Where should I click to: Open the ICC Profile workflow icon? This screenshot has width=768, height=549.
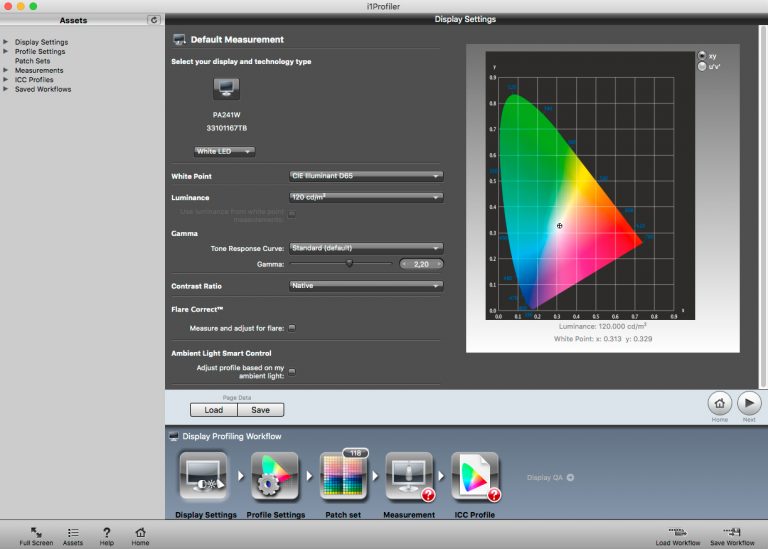pos(475,476)
